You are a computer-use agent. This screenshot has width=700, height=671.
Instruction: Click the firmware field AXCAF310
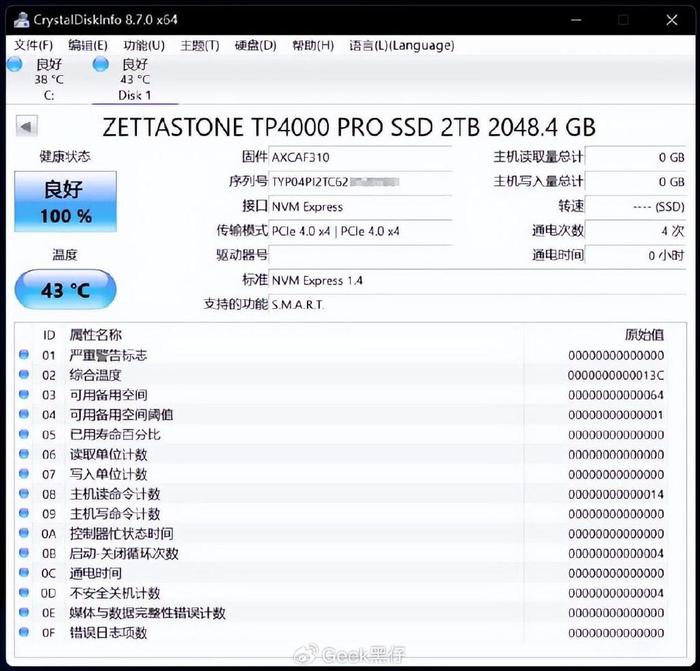[360, 158]
